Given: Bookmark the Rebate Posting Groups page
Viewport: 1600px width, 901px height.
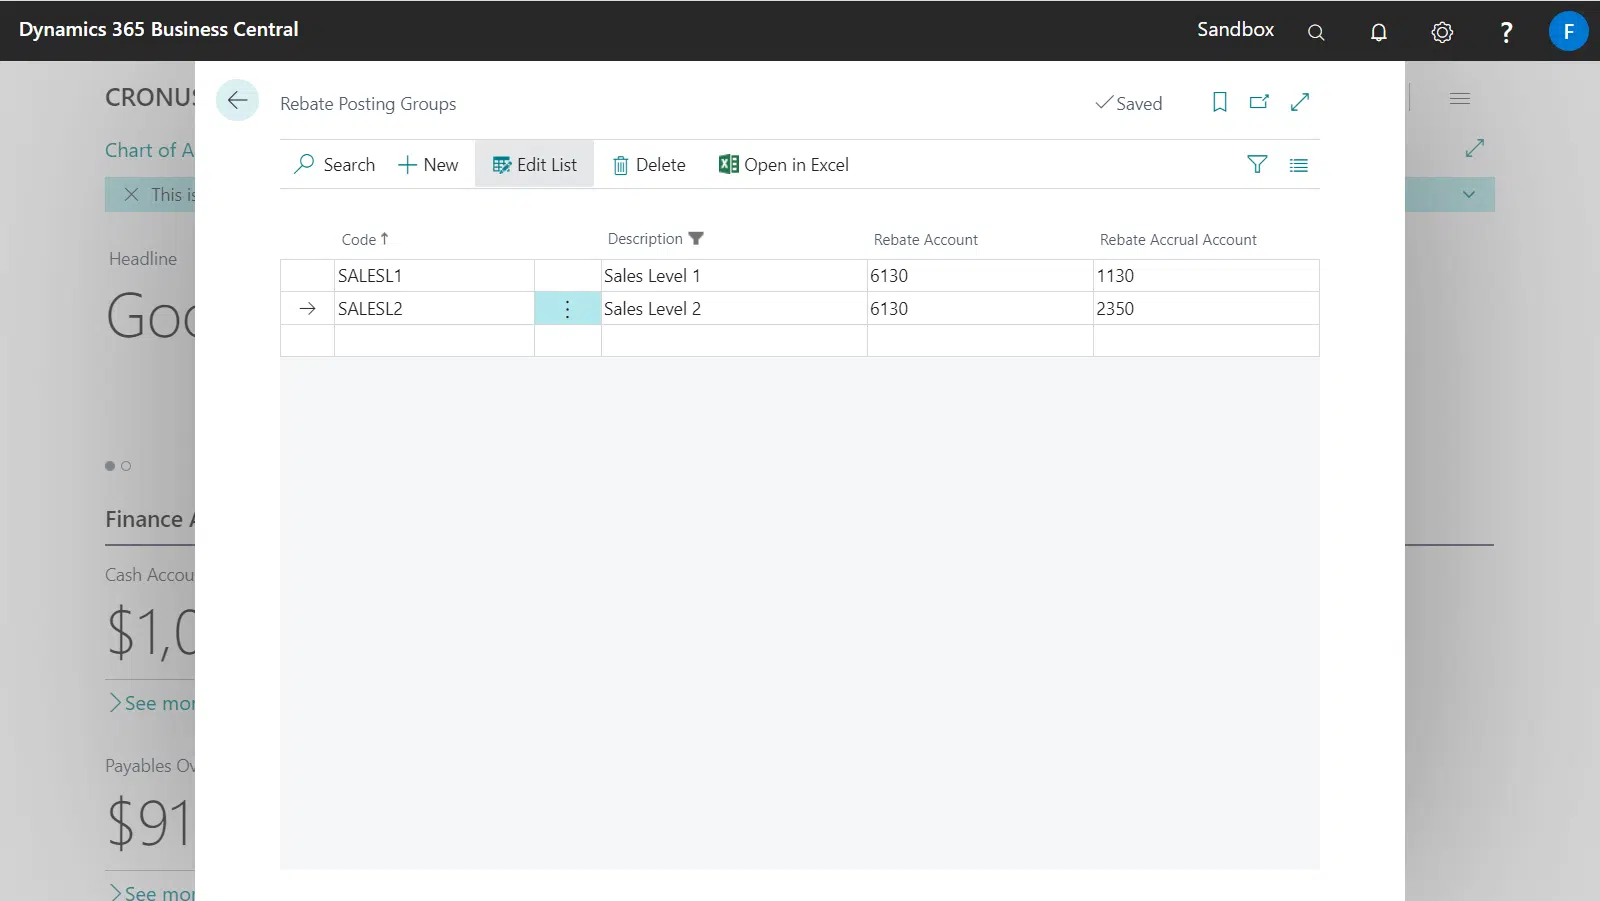Looking at the screenshot, I should 1219,102.
